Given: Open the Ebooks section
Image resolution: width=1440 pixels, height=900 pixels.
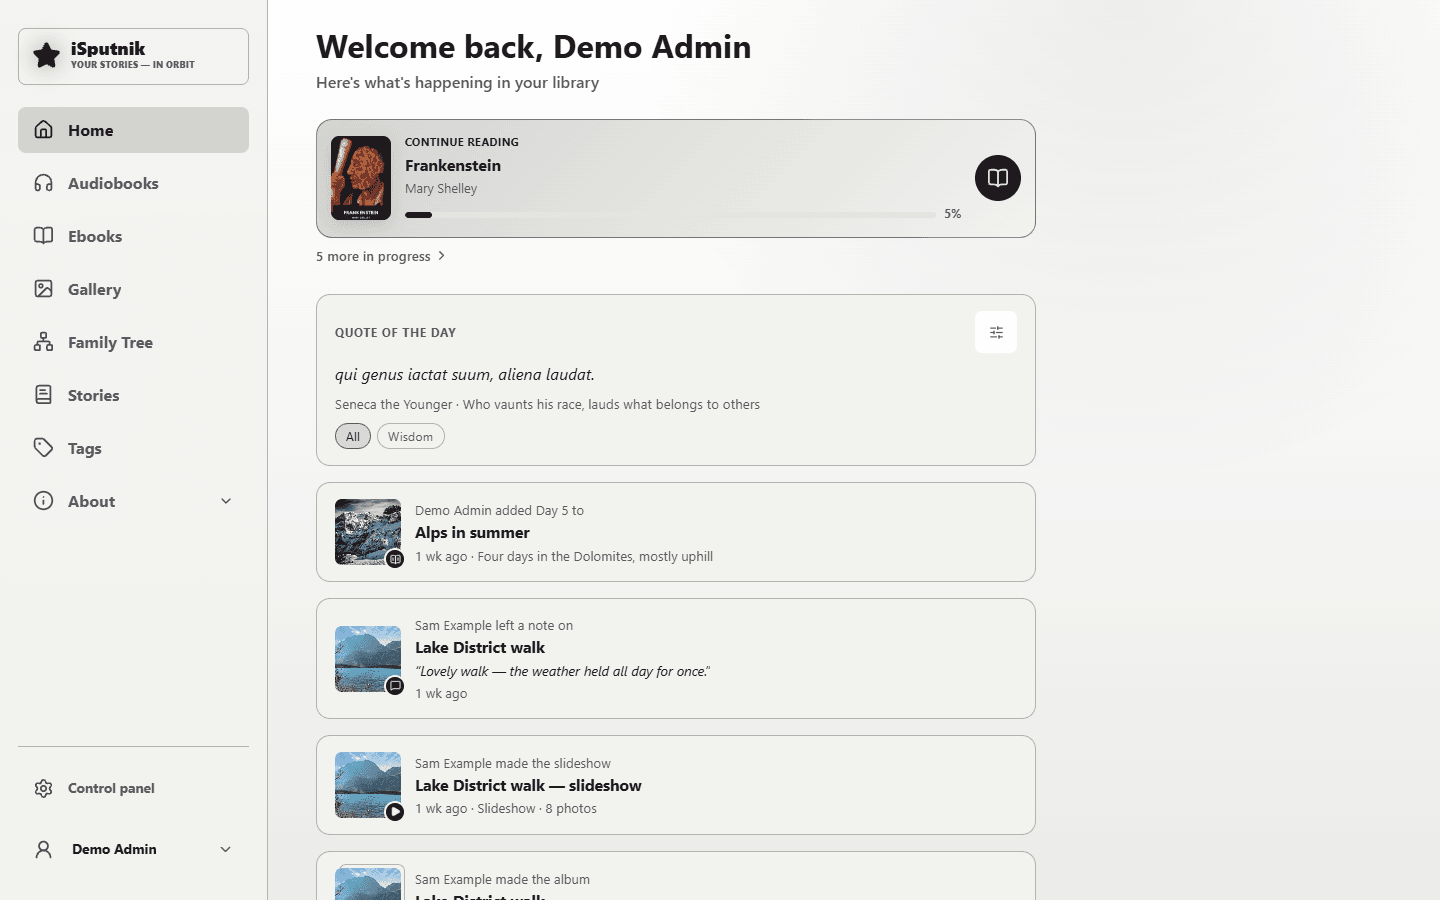Looking at the screenshot, I should [x=133, y=236].
